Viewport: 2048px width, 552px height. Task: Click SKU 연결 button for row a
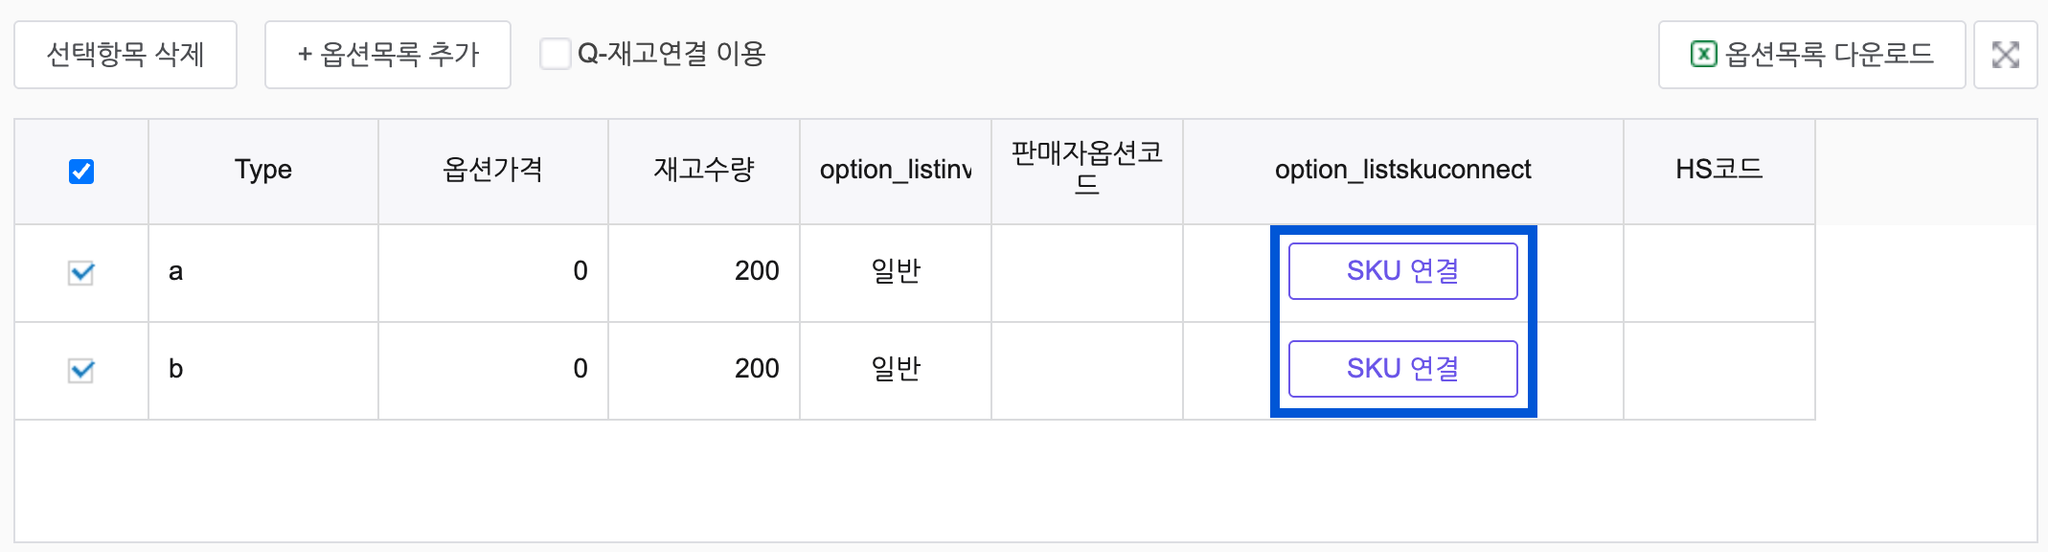pos(1403,271)
